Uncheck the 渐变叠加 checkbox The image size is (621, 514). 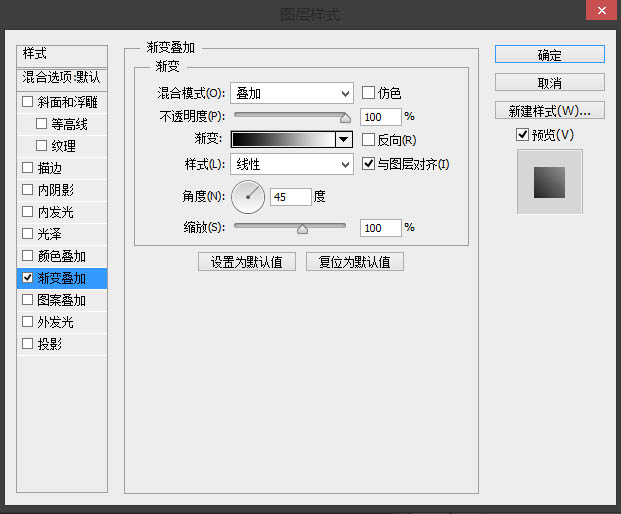27,278
